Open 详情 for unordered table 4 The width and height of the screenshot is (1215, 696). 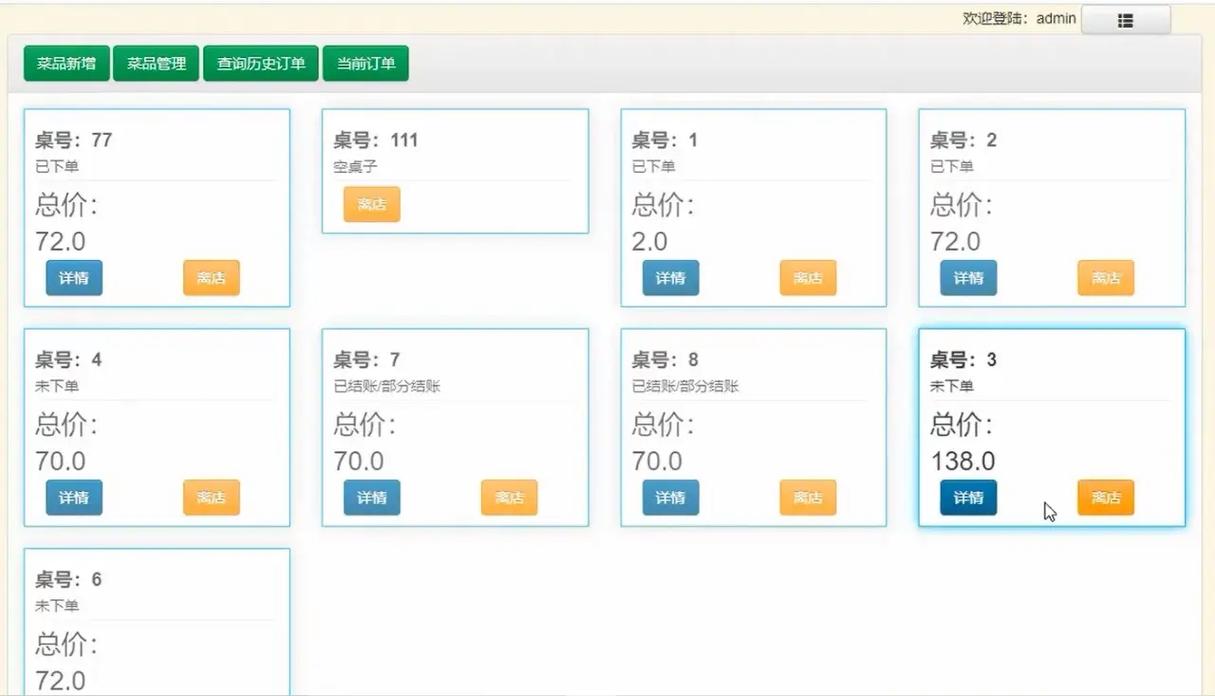click(x=72, y=497)
